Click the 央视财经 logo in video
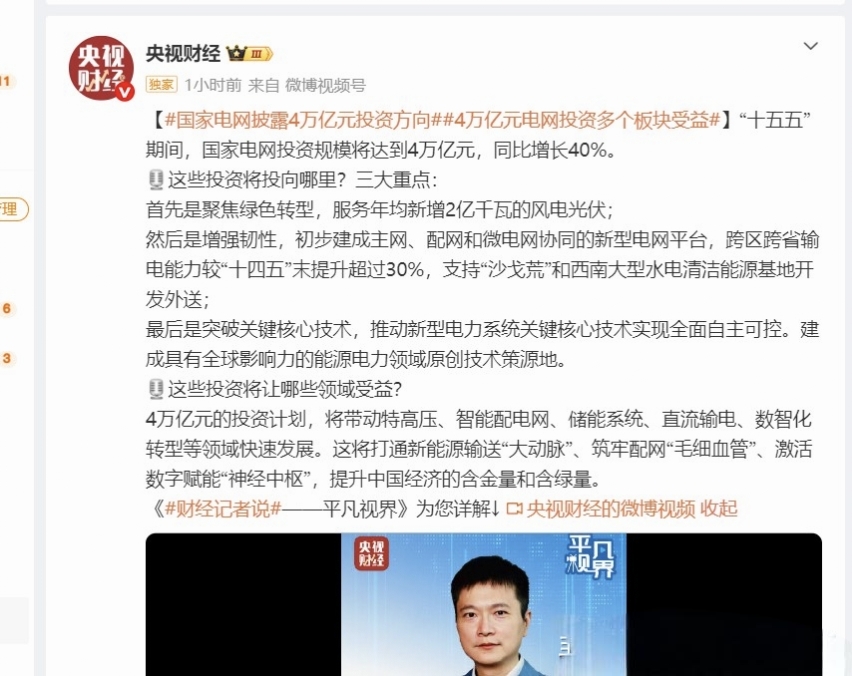Image resolution: width=852 pixels, height=676 pixels. (372, 553)
